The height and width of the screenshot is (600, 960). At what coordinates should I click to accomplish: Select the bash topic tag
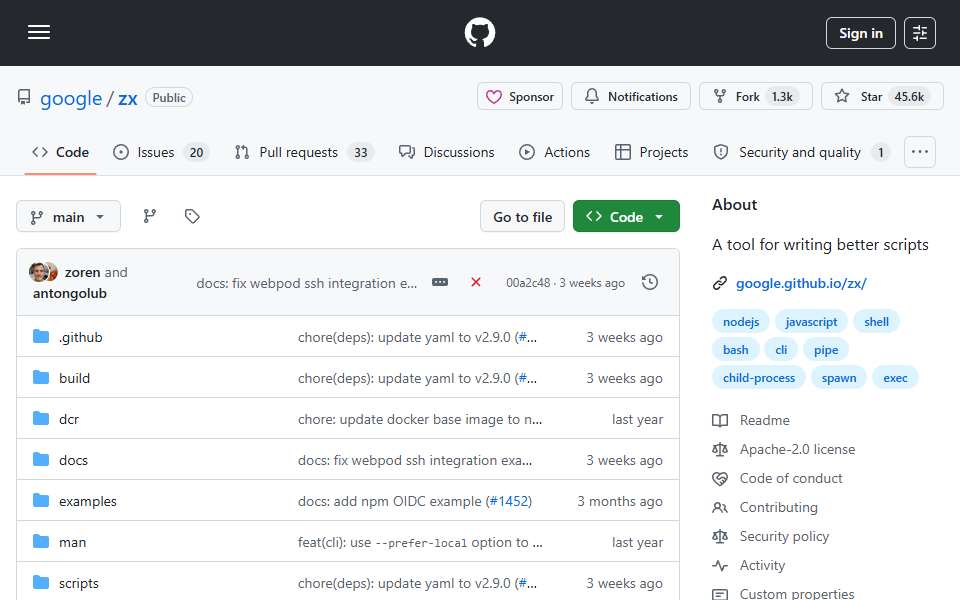point(735,350)
